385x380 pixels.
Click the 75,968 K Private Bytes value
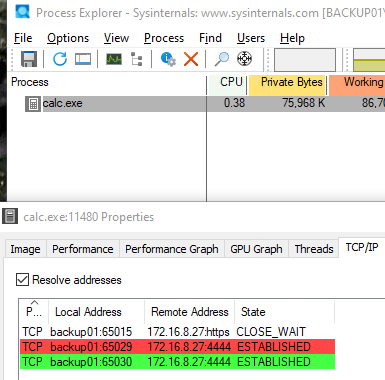304,103
